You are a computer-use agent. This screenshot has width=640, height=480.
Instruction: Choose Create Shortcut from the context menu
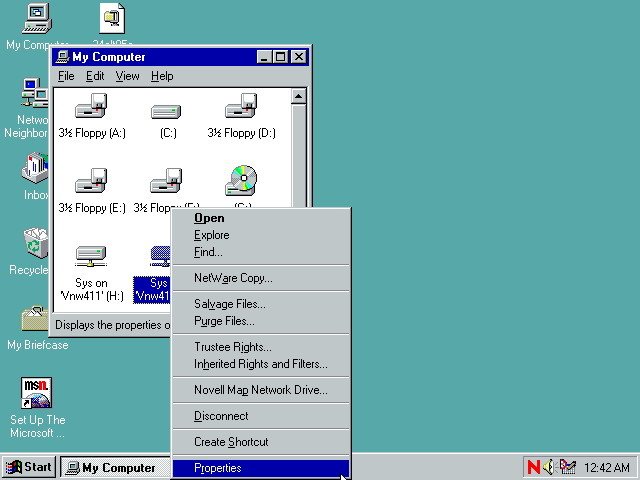261,442
